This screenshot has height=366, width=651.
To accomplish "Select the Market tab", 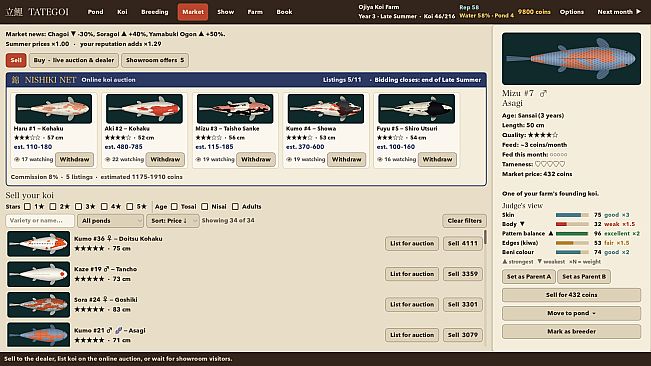I will click(193, 12).
